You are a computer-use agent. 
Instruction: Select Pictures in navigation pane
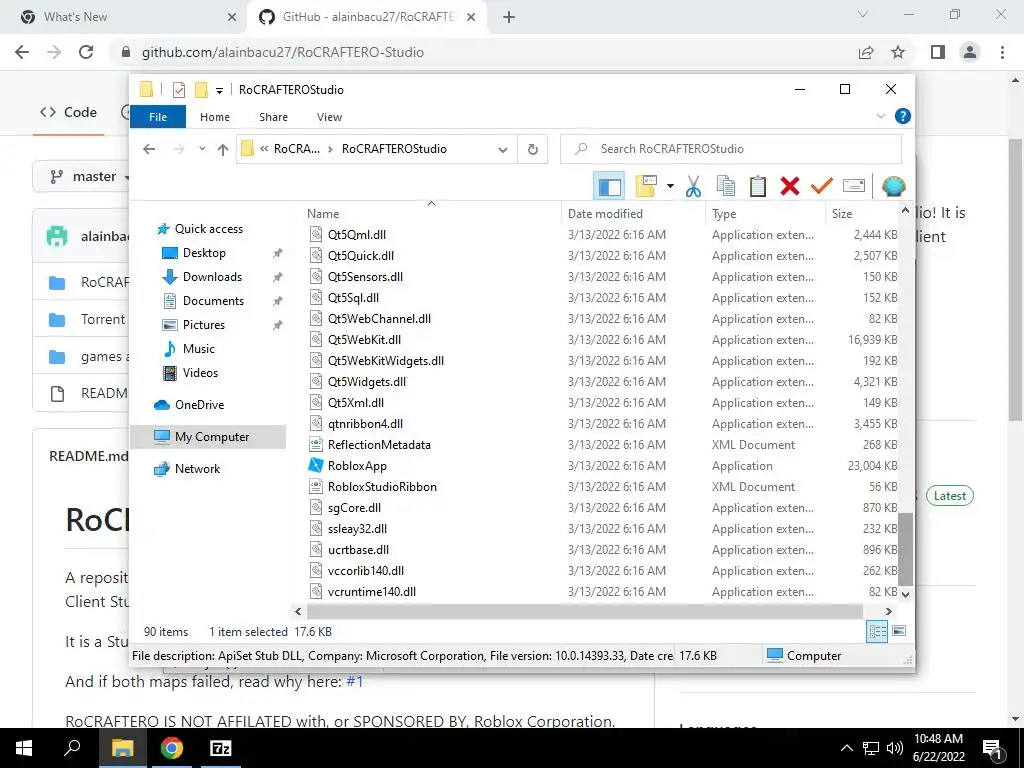point(203,325)
